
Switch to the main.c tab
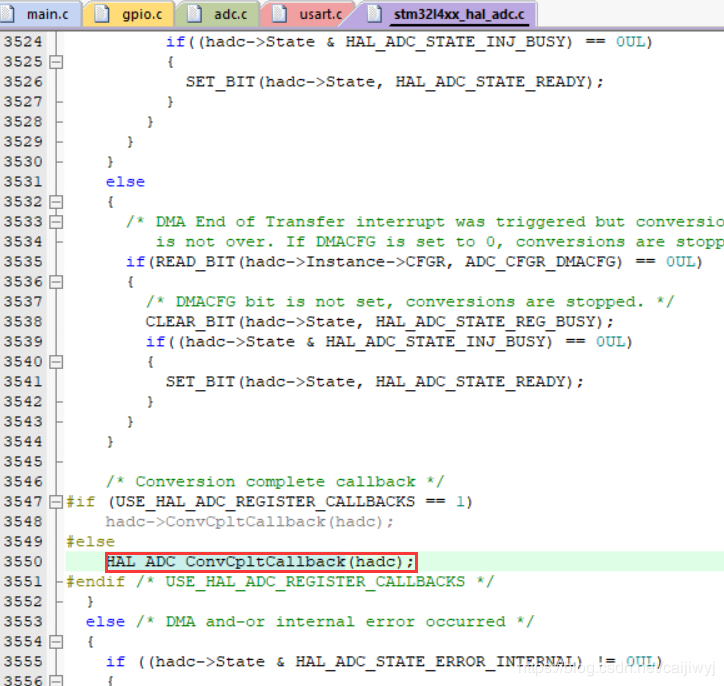tap(39, 14)
